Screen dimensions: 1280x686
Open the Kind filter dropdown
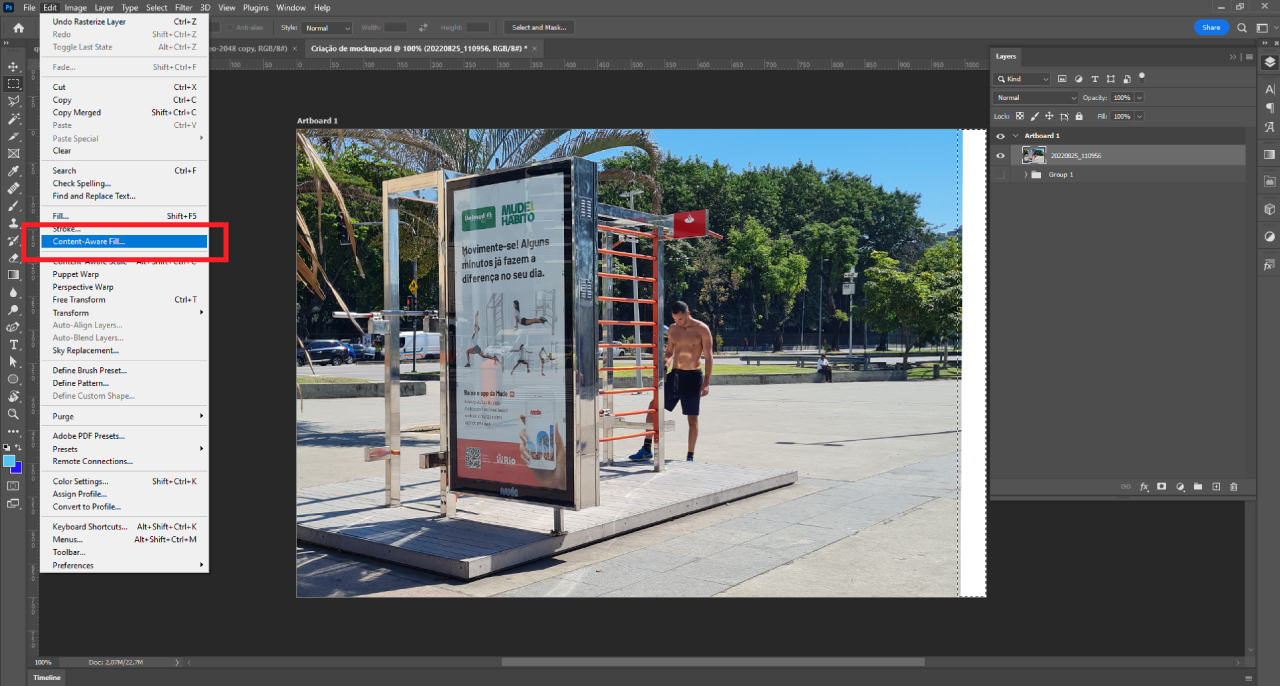(x=1023, y=79)
